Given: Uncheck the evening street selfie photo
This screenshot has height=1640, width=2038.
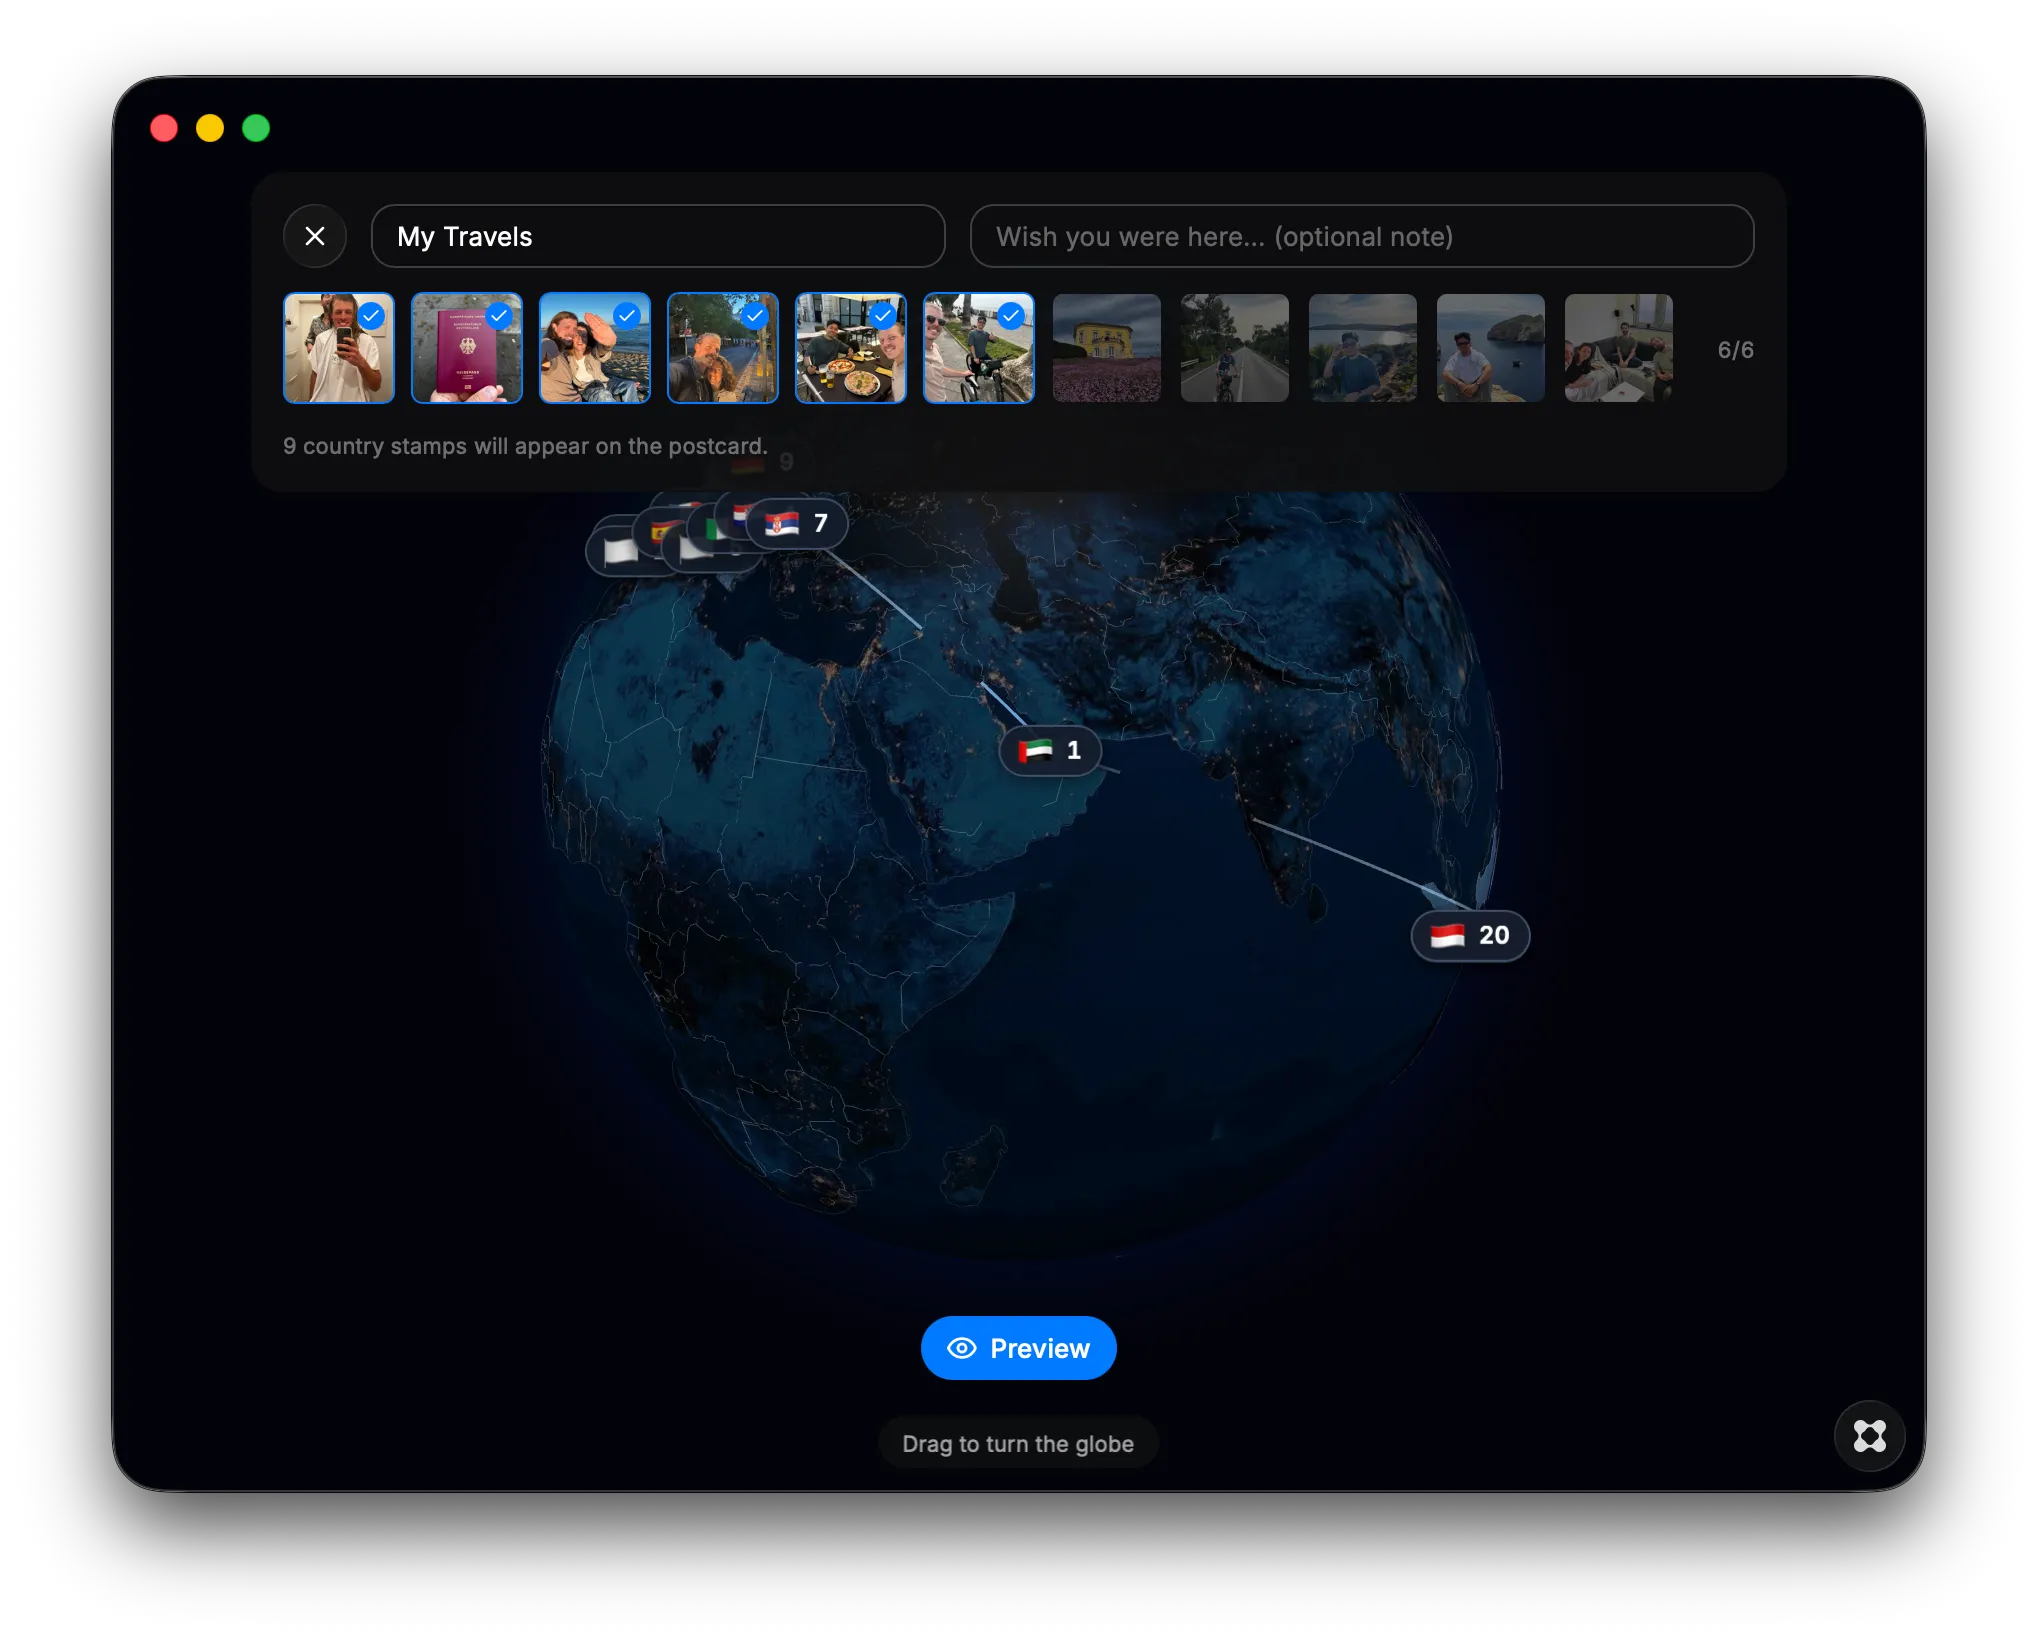Looking at the screenshot, I should tap(723, 348).
